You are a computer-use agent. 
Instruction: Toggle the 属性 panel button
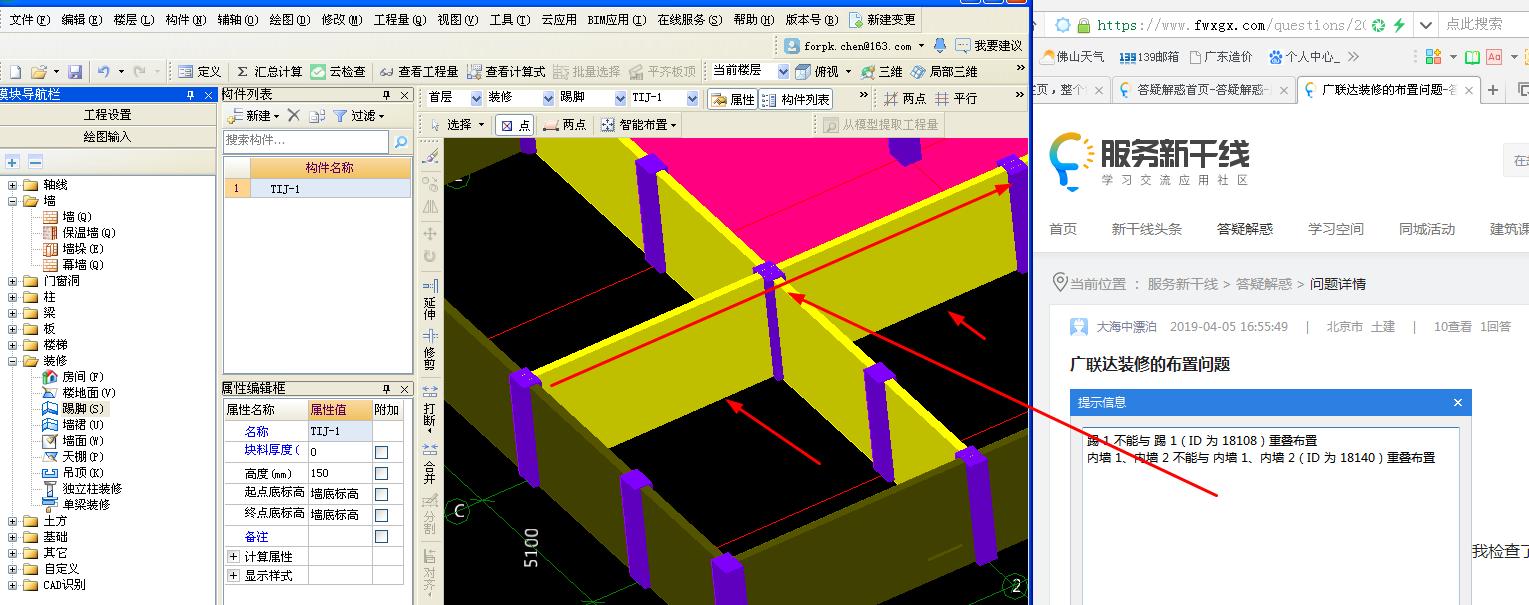click(x=732, y=99)
